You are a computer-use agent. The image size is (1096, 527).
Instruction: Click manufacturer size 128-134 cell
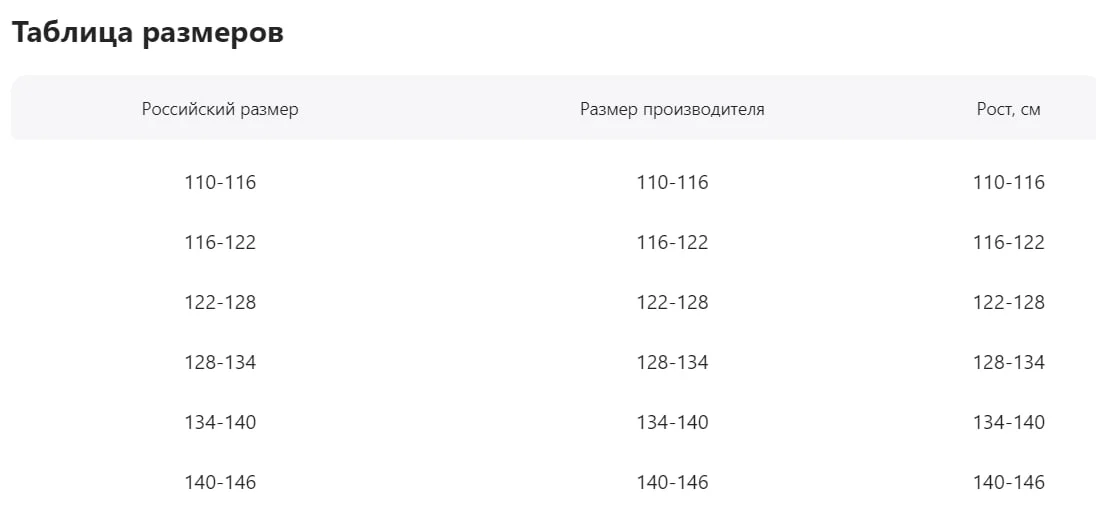[x=672, y=363]
